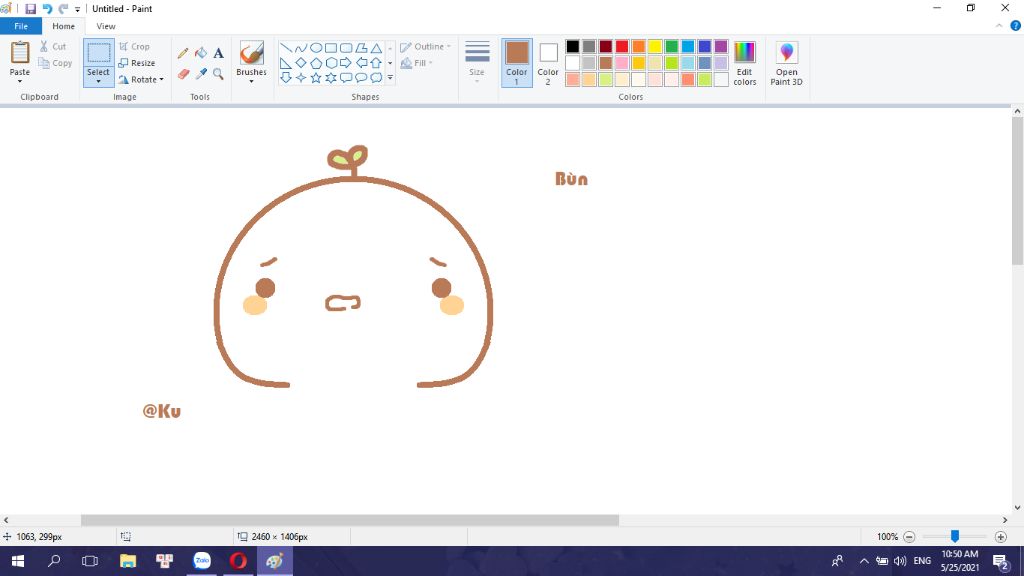Select the Color picker eyedropper tool
This screenshot has height=576, width=1024.
pos(201,74)
